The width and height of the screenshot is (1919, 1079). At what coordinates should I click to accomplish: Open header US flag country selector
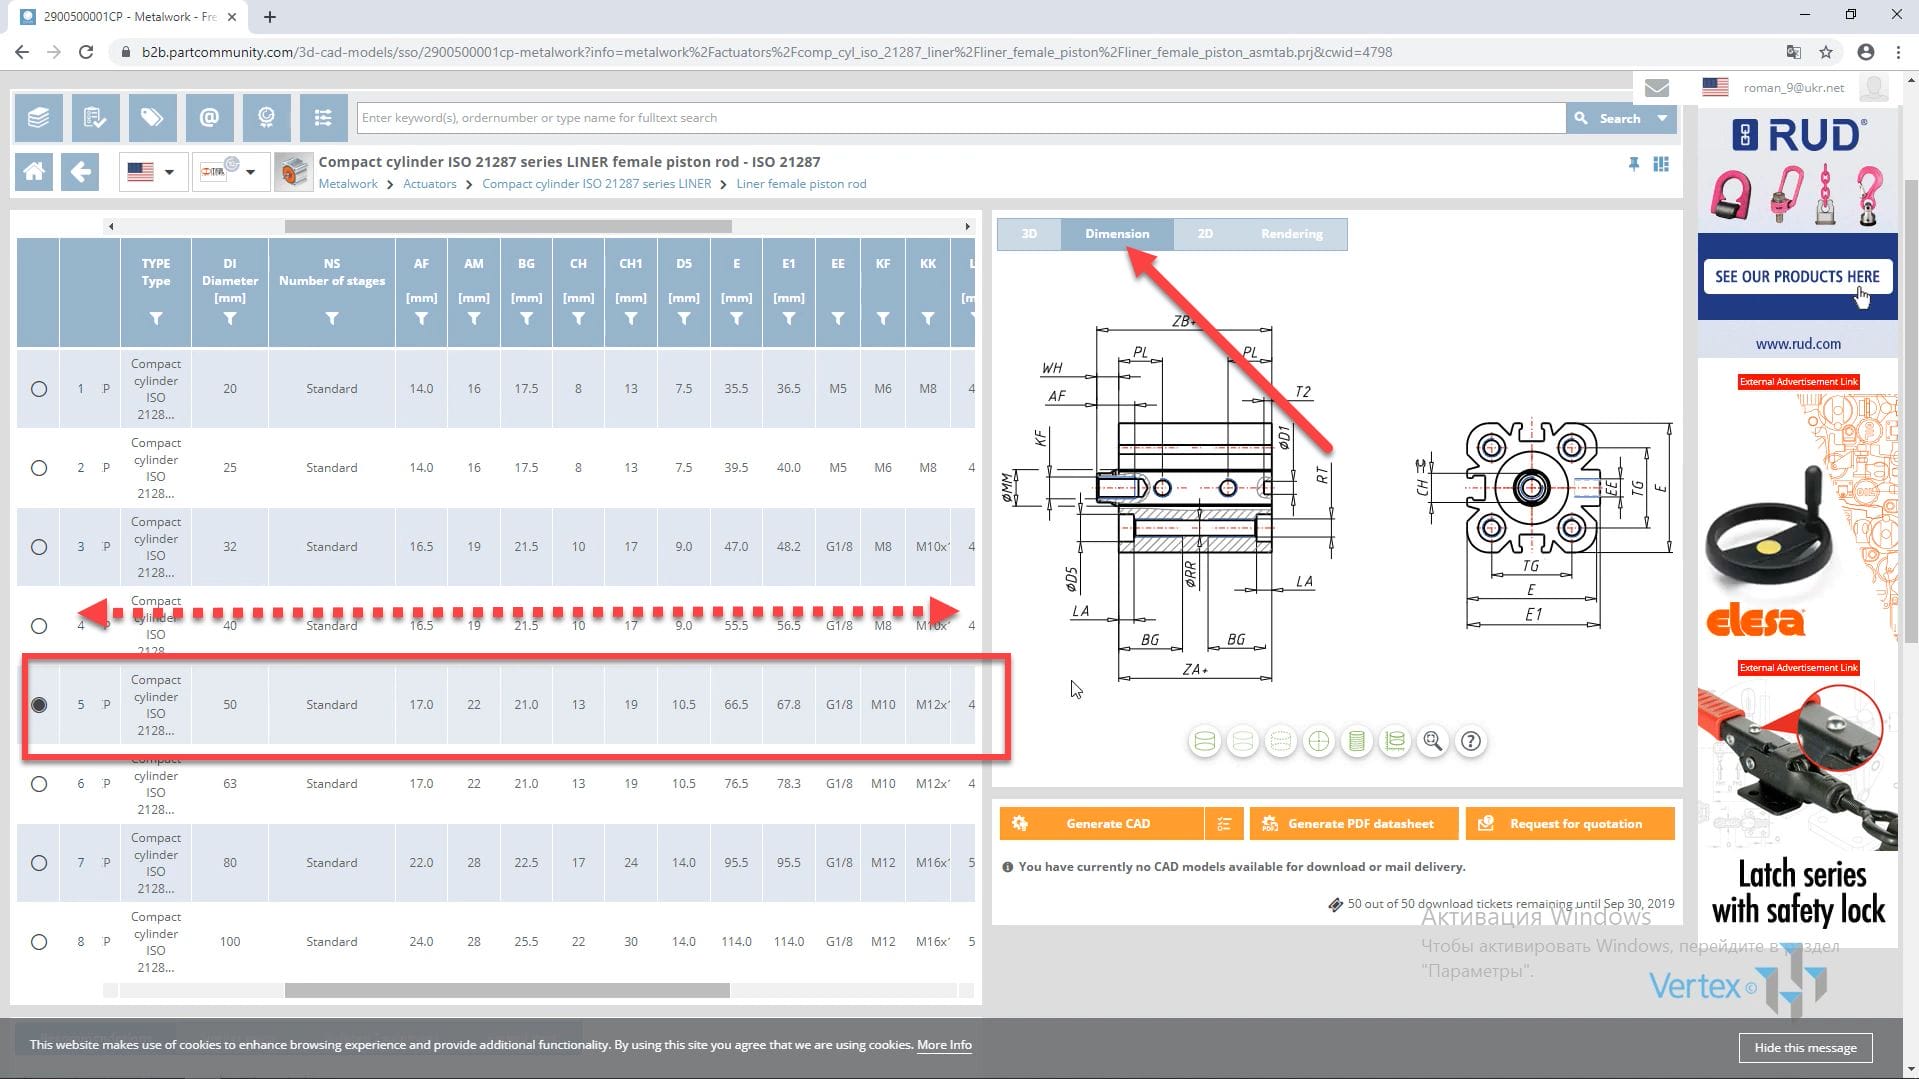[x=1715, y=87]
